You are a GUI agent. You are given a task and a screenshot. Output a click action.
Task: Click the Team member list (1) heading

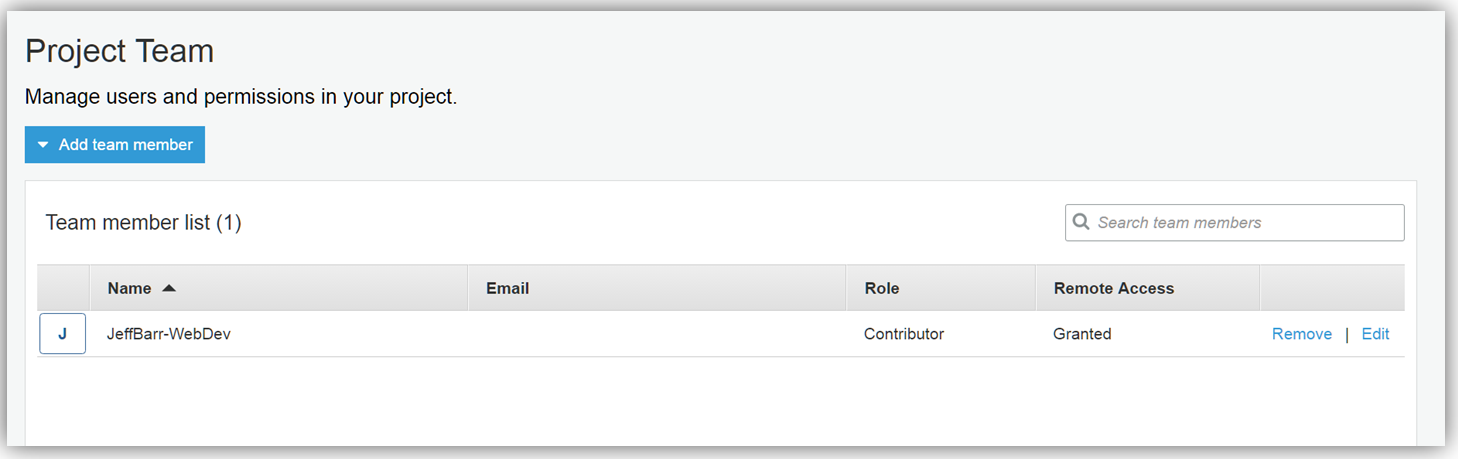[144, 222]
